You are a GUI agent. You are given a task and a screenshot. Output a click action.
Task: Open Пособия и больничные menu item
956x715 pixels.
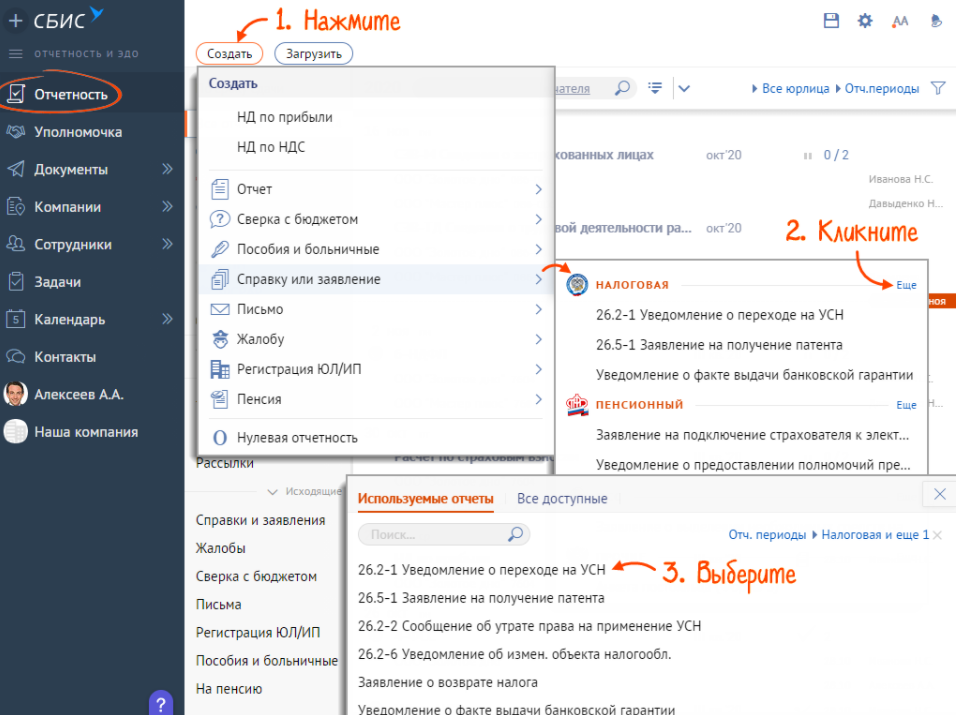tap(376, 249)
